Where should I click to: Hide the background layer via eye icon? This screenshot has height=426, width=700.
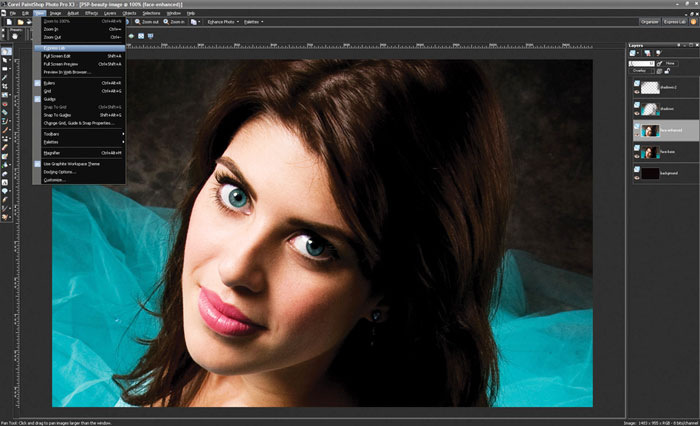pyautogui.click(x=637, y=177)
